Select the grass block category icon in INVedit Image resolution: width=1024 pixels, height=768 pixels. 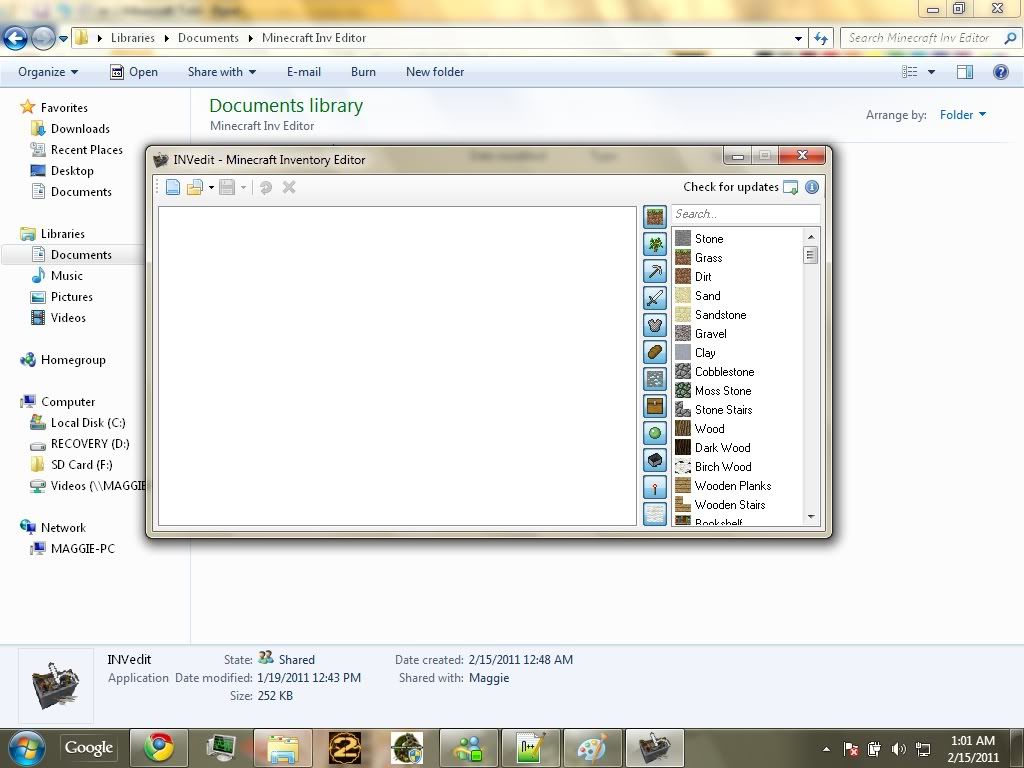655,216
